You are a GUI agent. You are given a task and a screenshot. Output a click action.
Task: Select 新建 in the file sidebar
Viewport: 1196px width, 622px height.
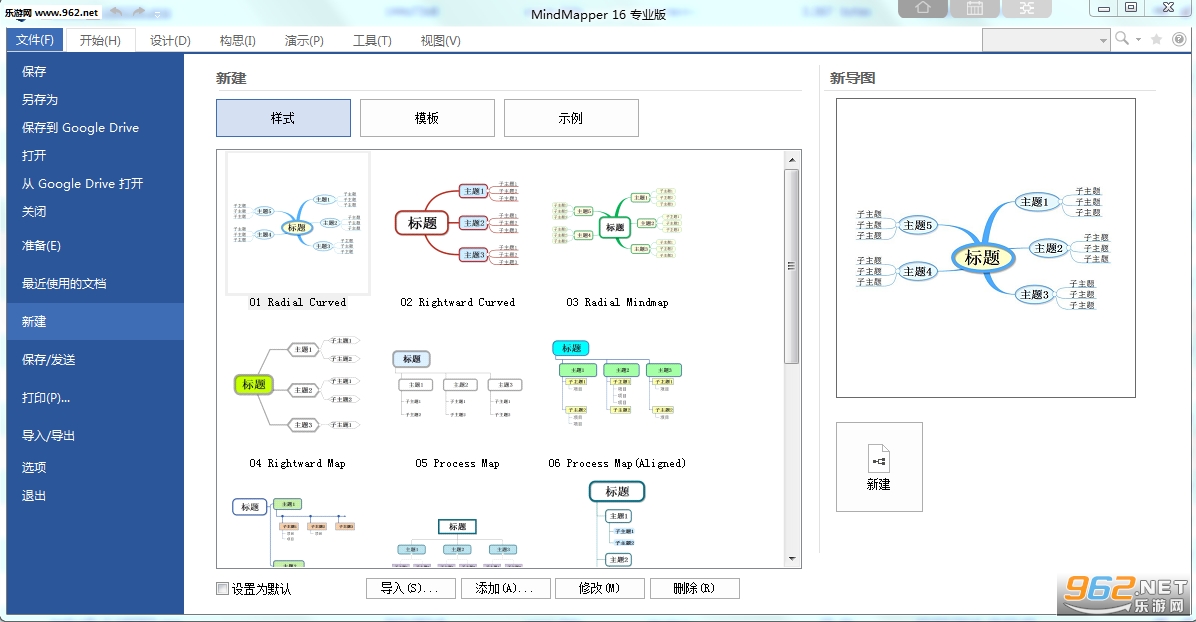tap(95, 321)
